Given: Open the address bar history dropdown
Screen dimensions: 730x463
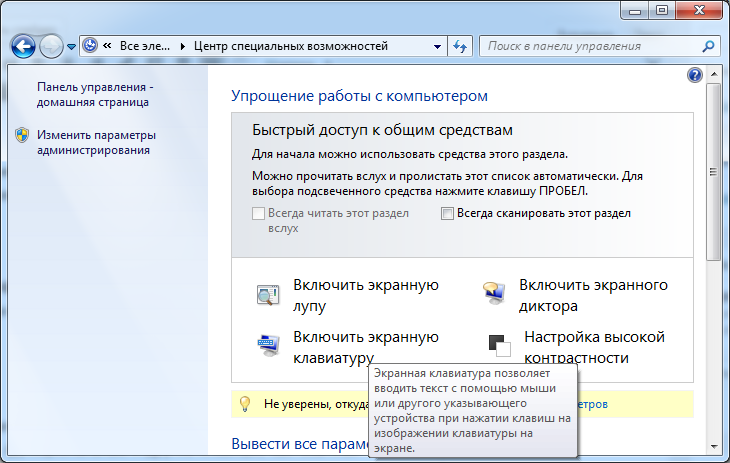Looking at the screenshot, I should tap(437, 46).
